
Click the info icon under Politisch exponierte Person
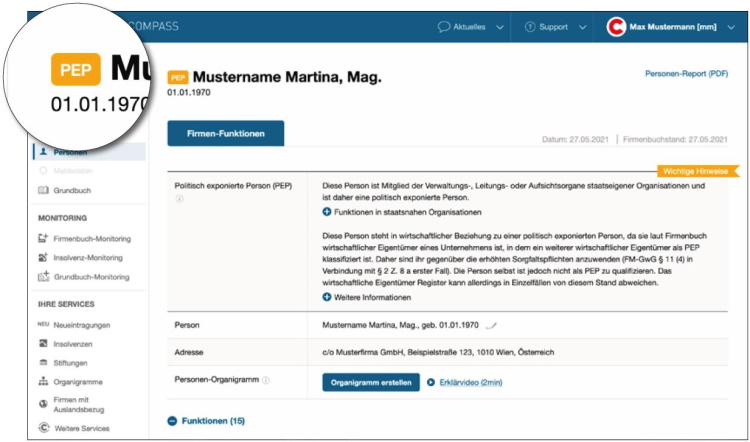[179, 199]
